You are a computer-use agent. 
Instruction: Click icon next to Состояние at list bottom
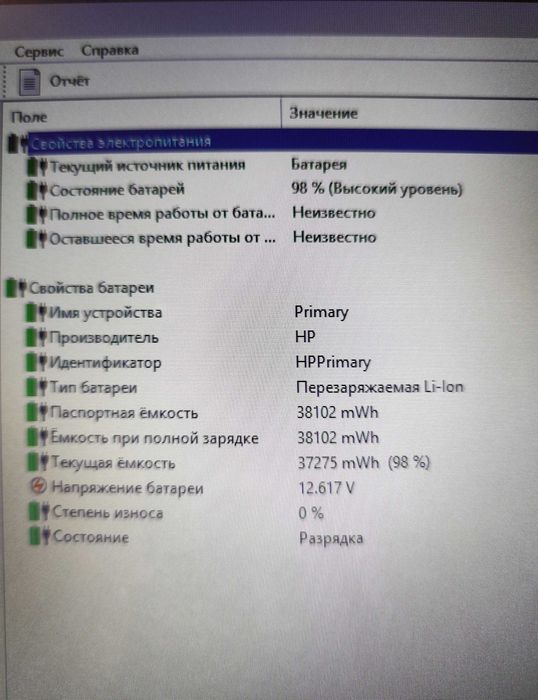[x=40, y=537]
